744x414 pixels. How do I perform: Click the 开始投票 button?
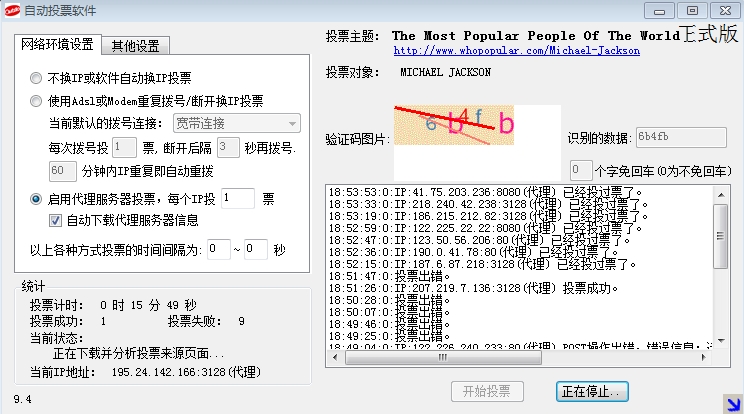point(487,391)
